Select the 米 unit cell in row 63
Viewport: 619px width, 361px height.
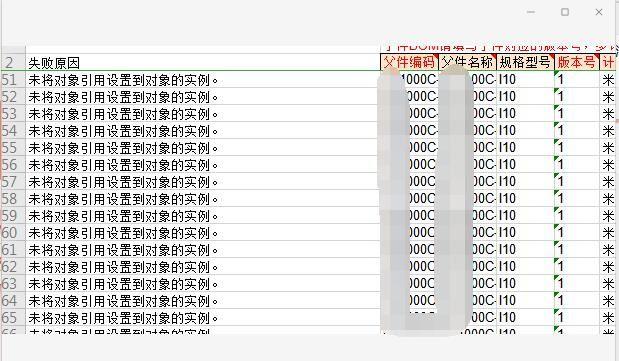point(608,284)
